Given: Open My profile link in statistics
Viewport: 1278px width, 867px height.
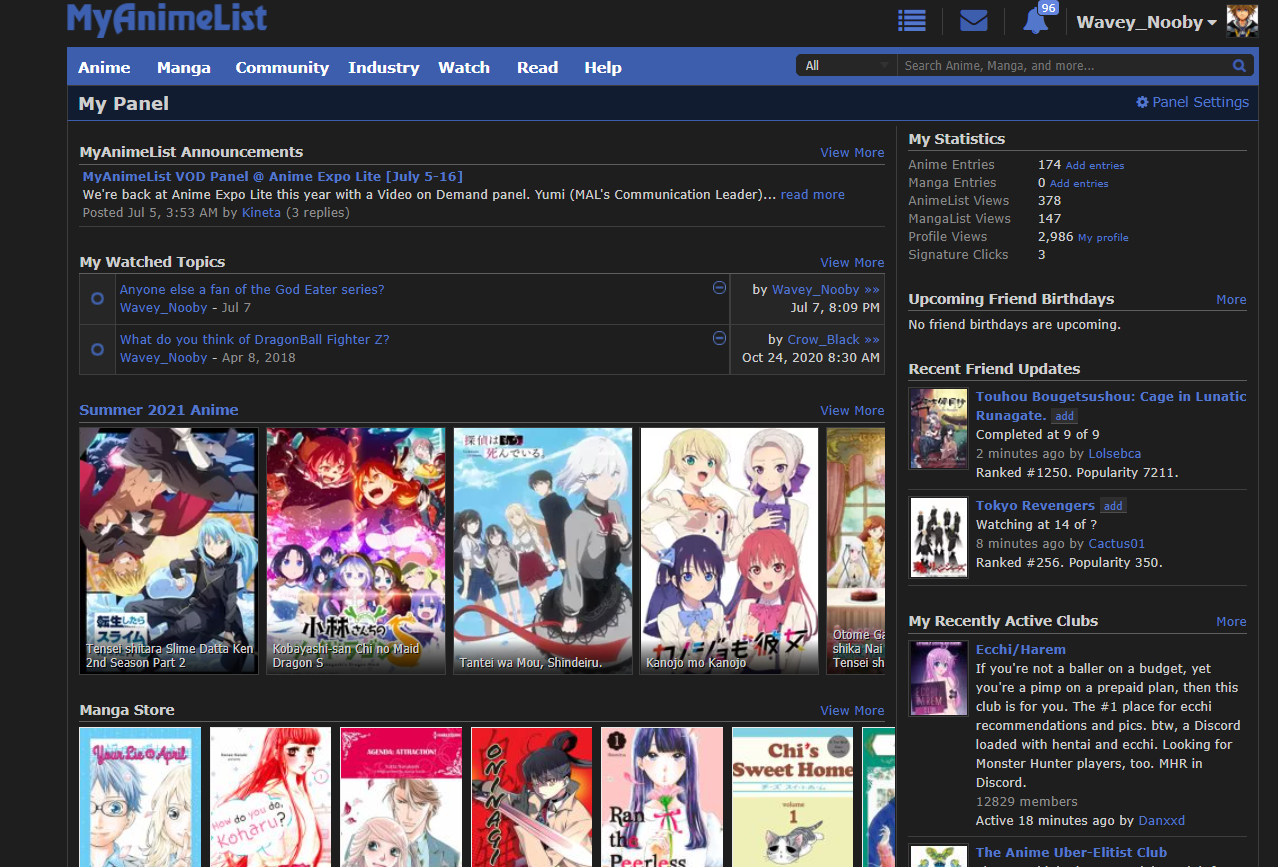Looking at the screenshot, I should point(1103,238).
